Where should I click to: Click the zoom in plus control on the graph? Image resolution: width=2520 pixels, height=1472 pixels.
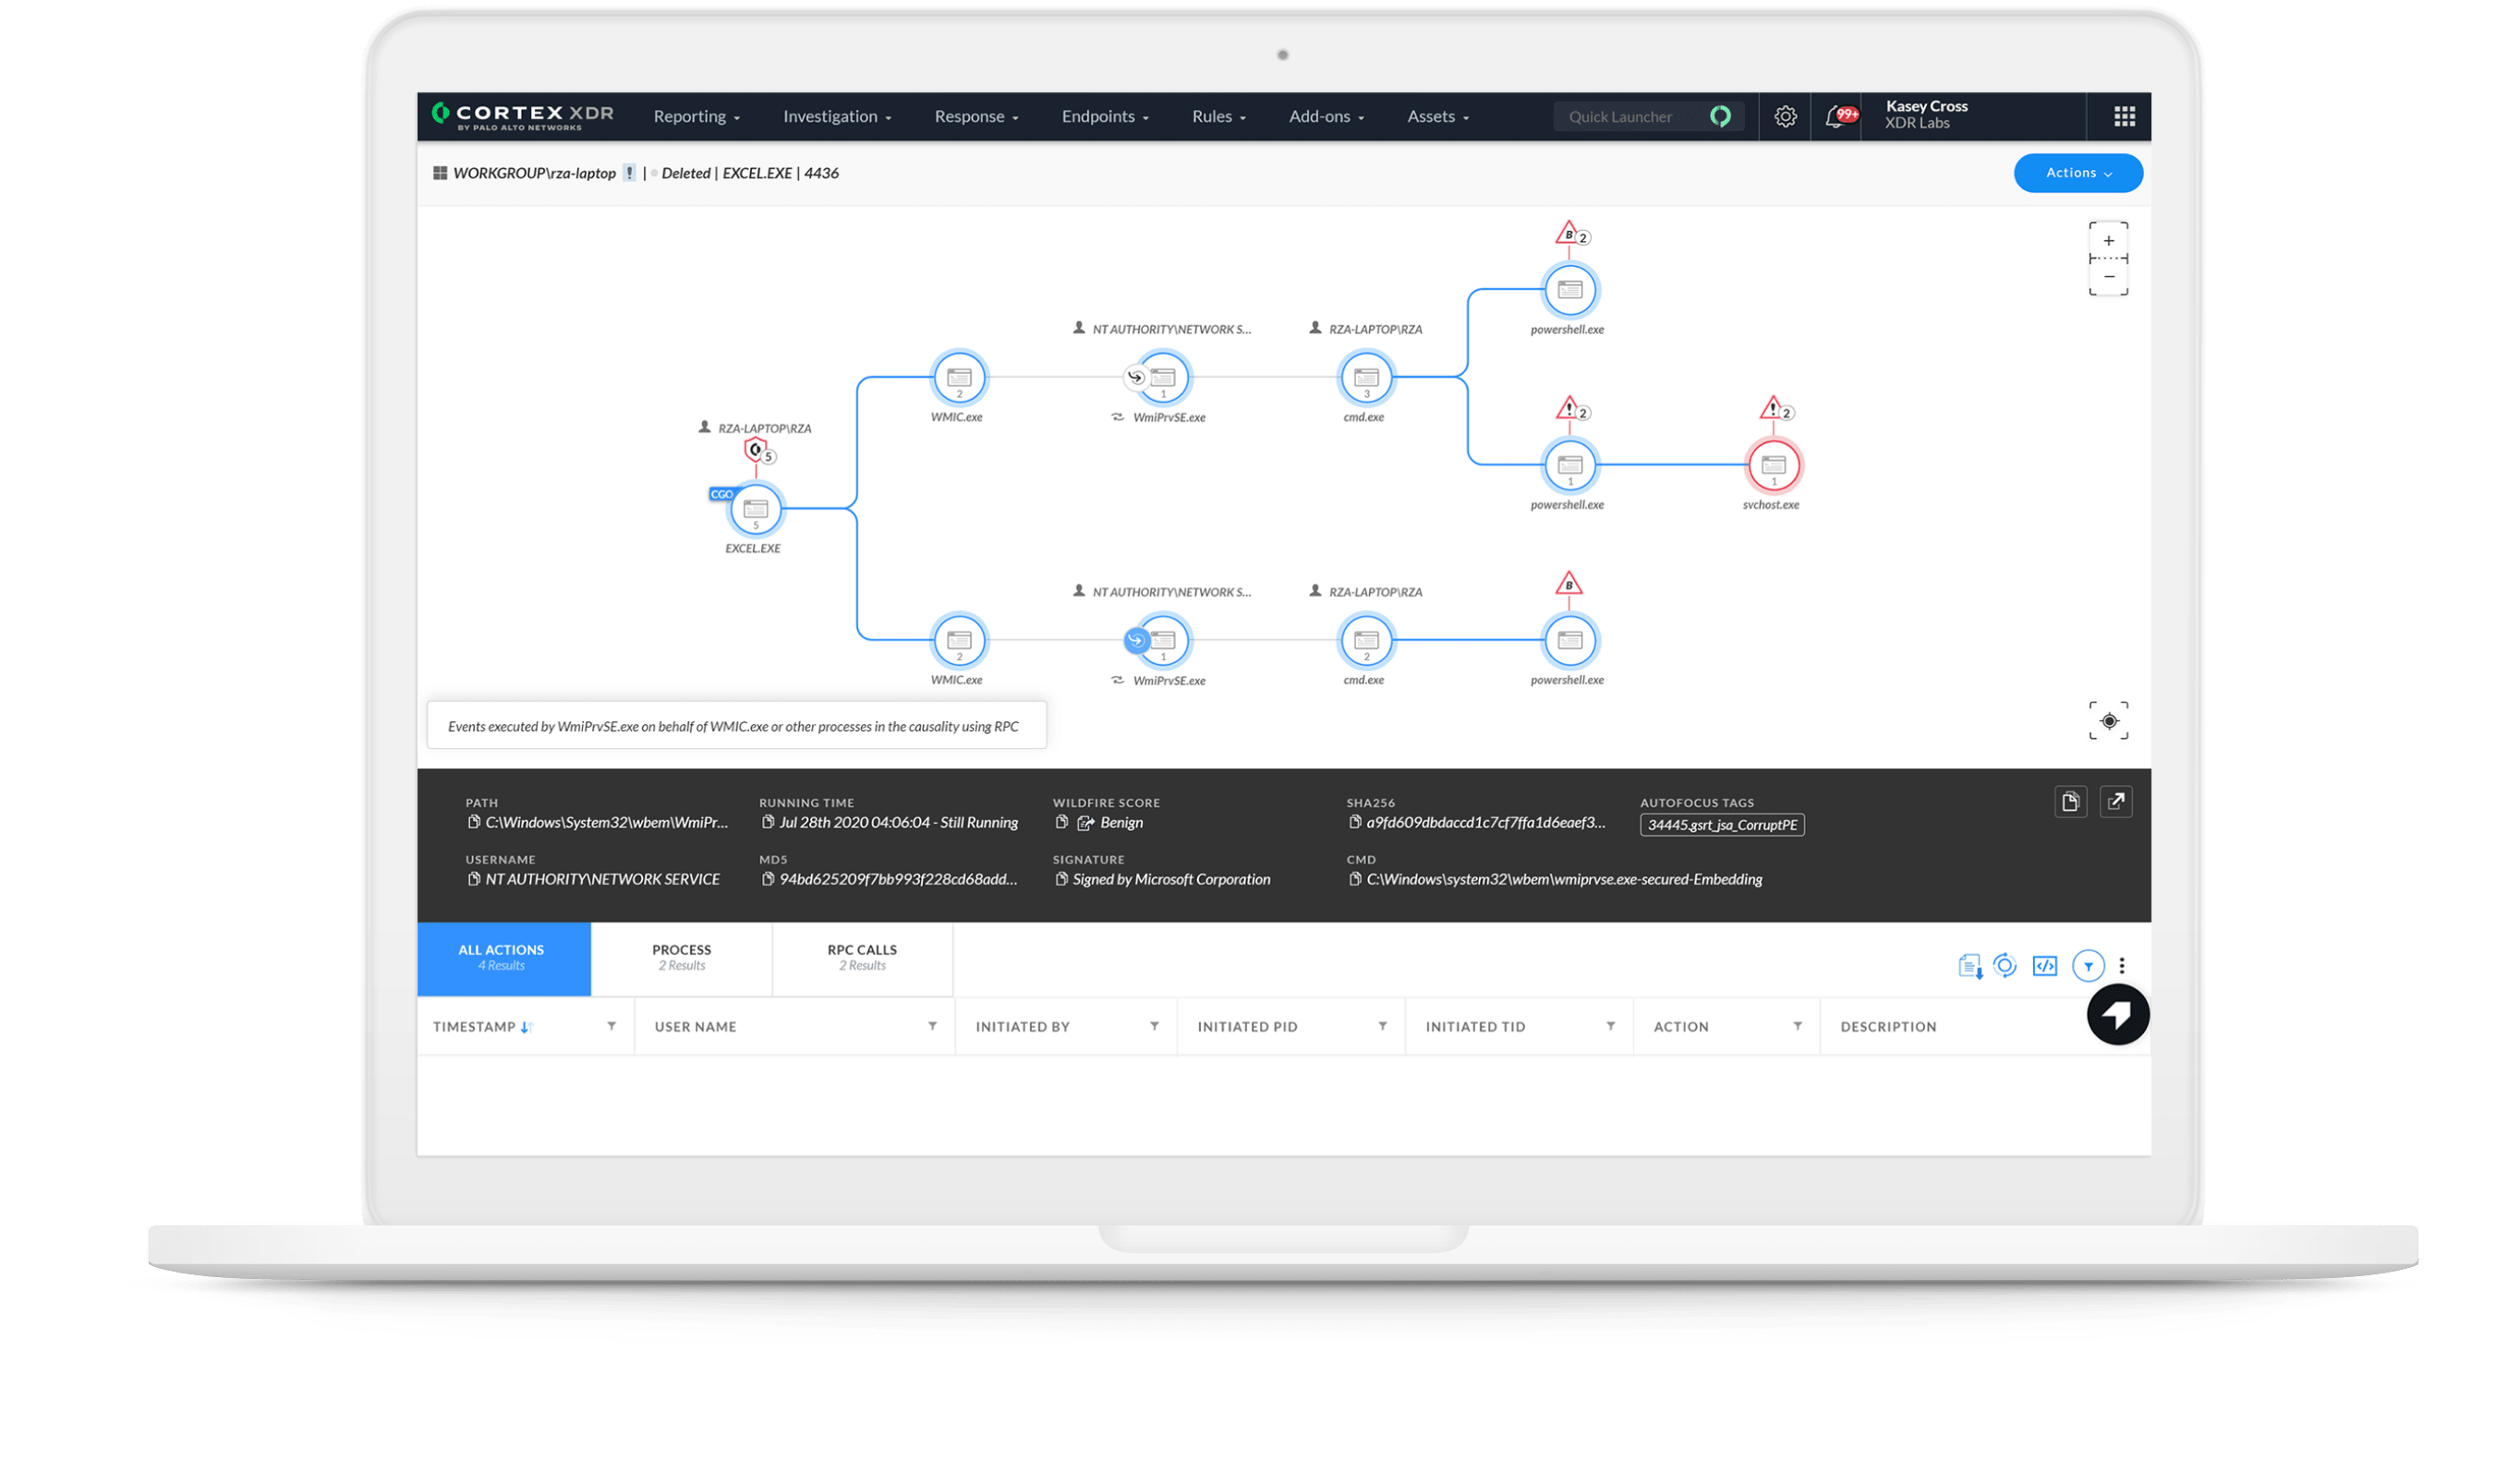2109,239
